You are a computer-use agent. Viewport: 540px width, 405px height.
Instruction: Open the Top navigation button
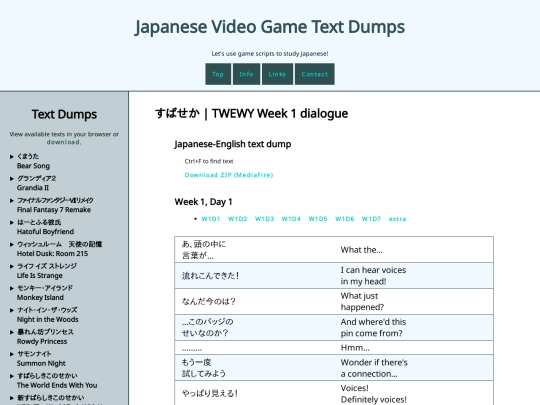218,74
